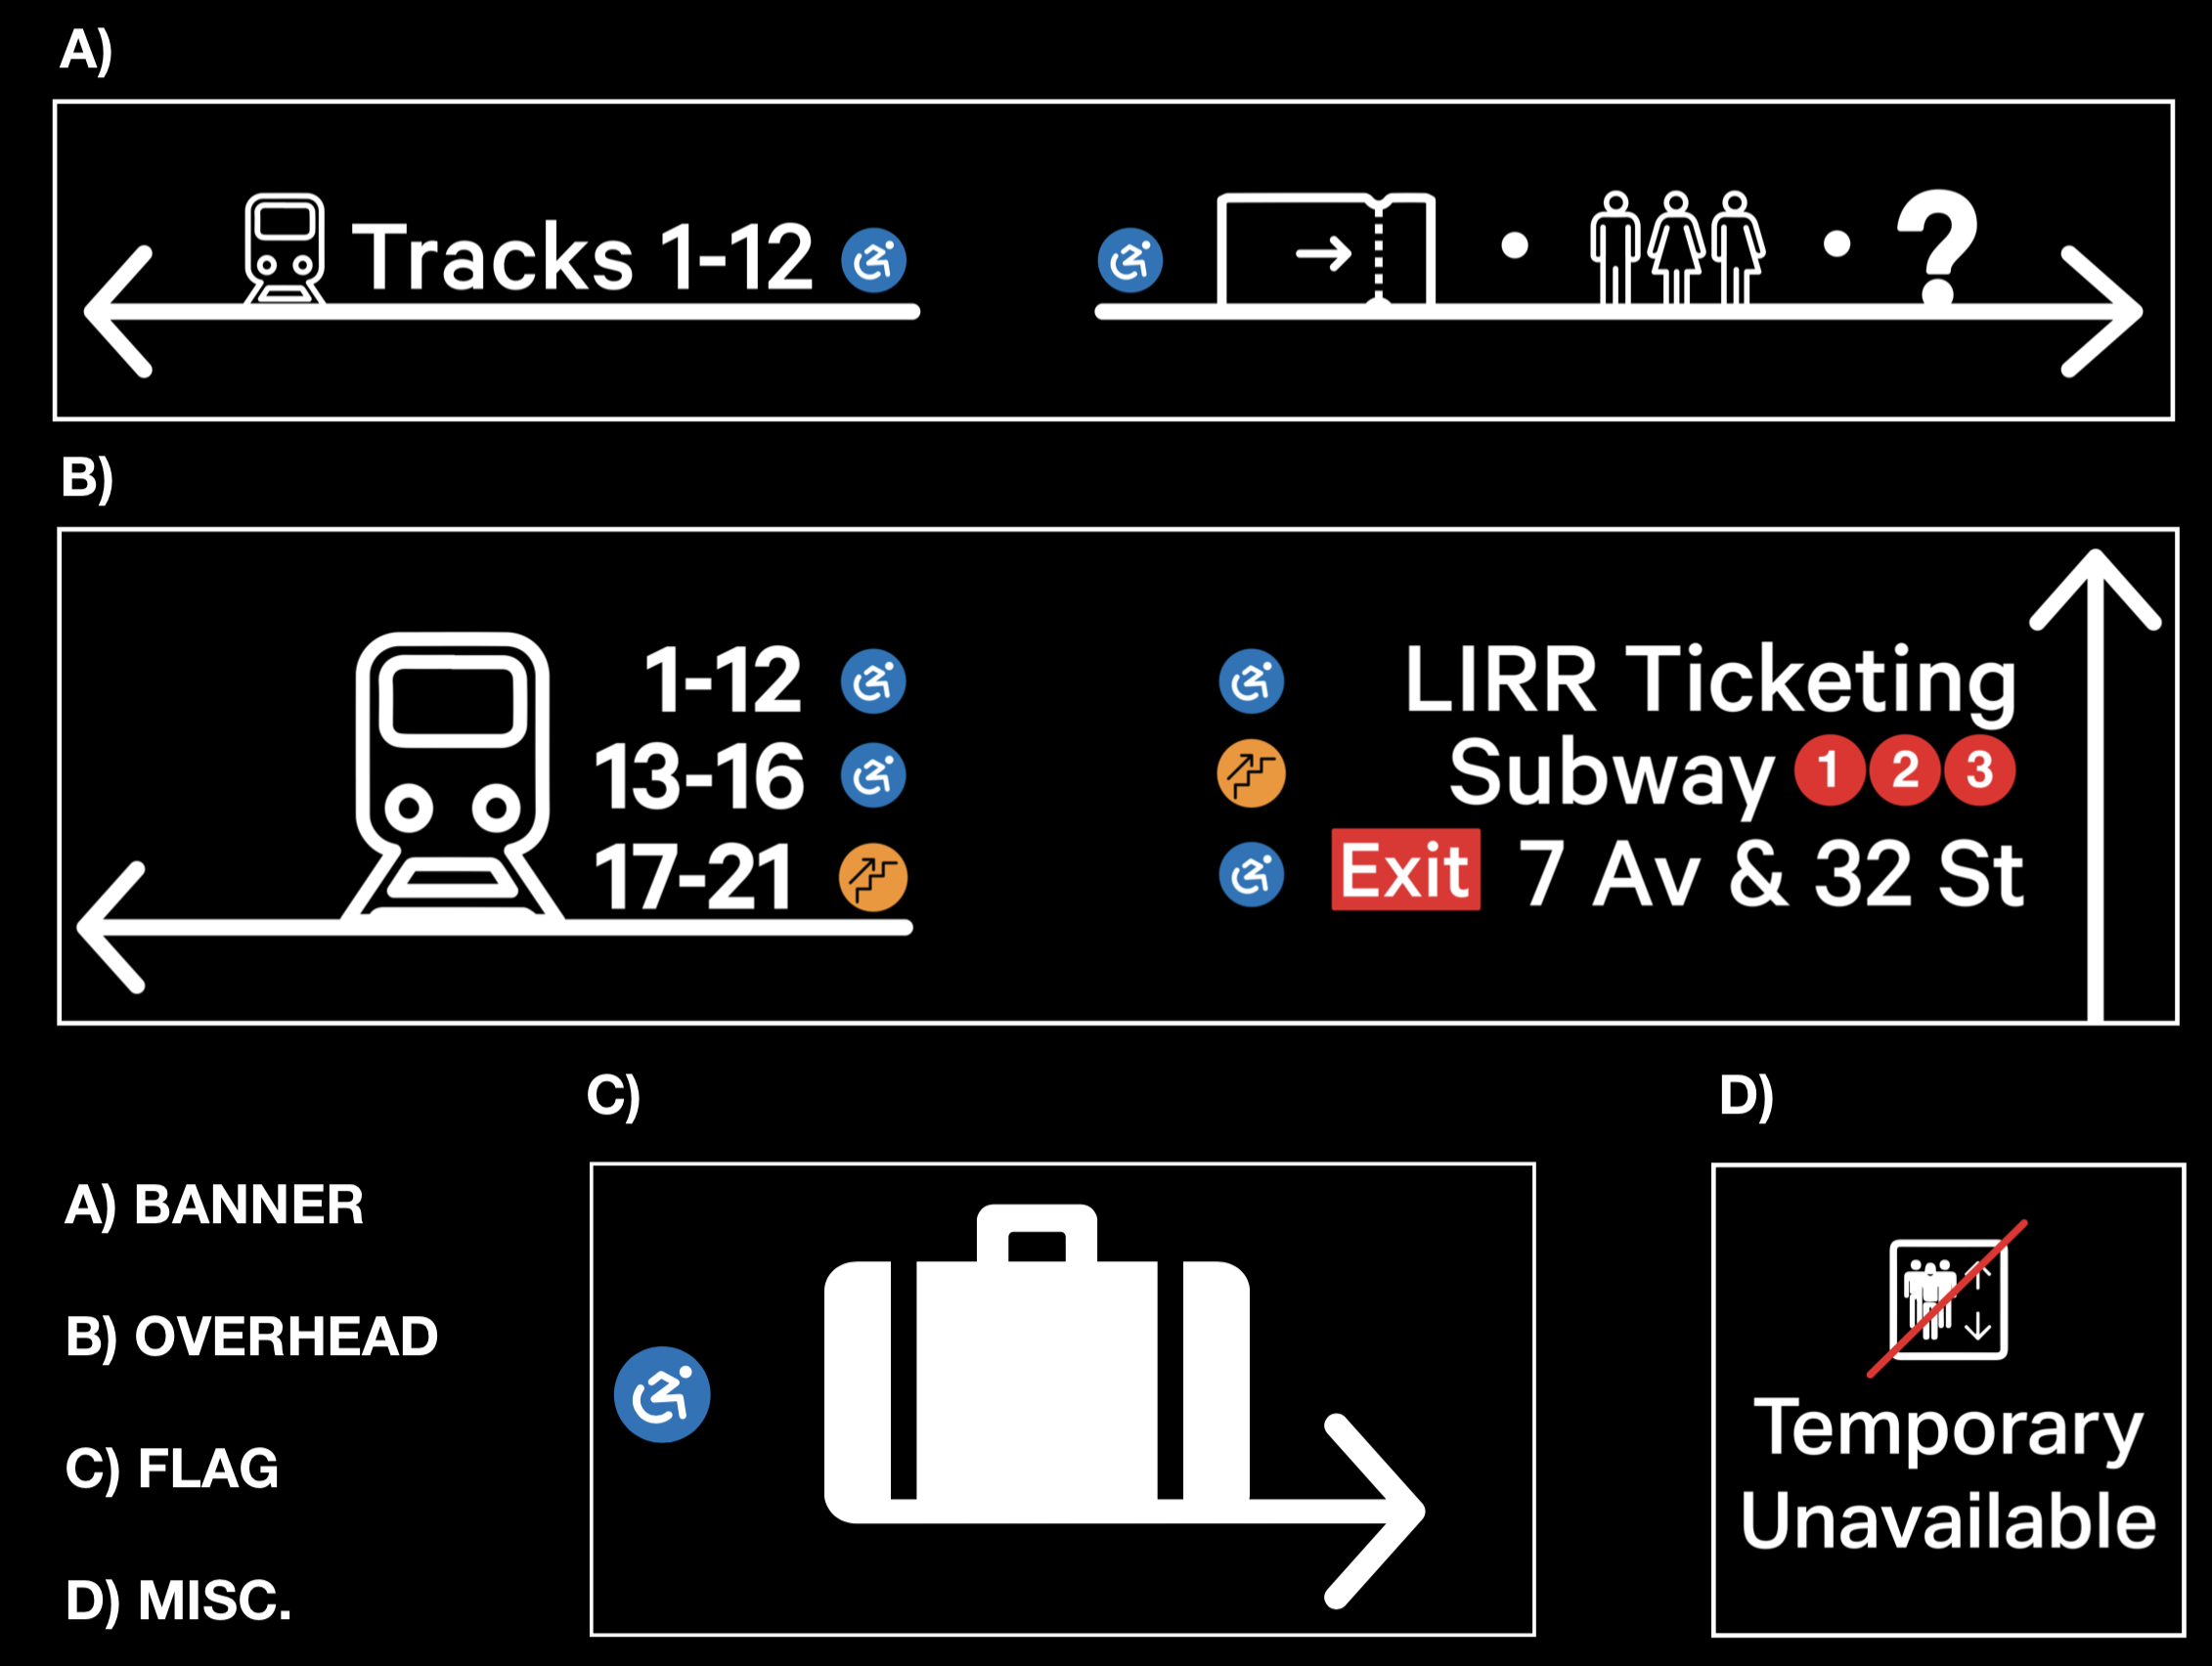Click the red Exit label
The image size is (2212, 1666).
point(1405,869)
